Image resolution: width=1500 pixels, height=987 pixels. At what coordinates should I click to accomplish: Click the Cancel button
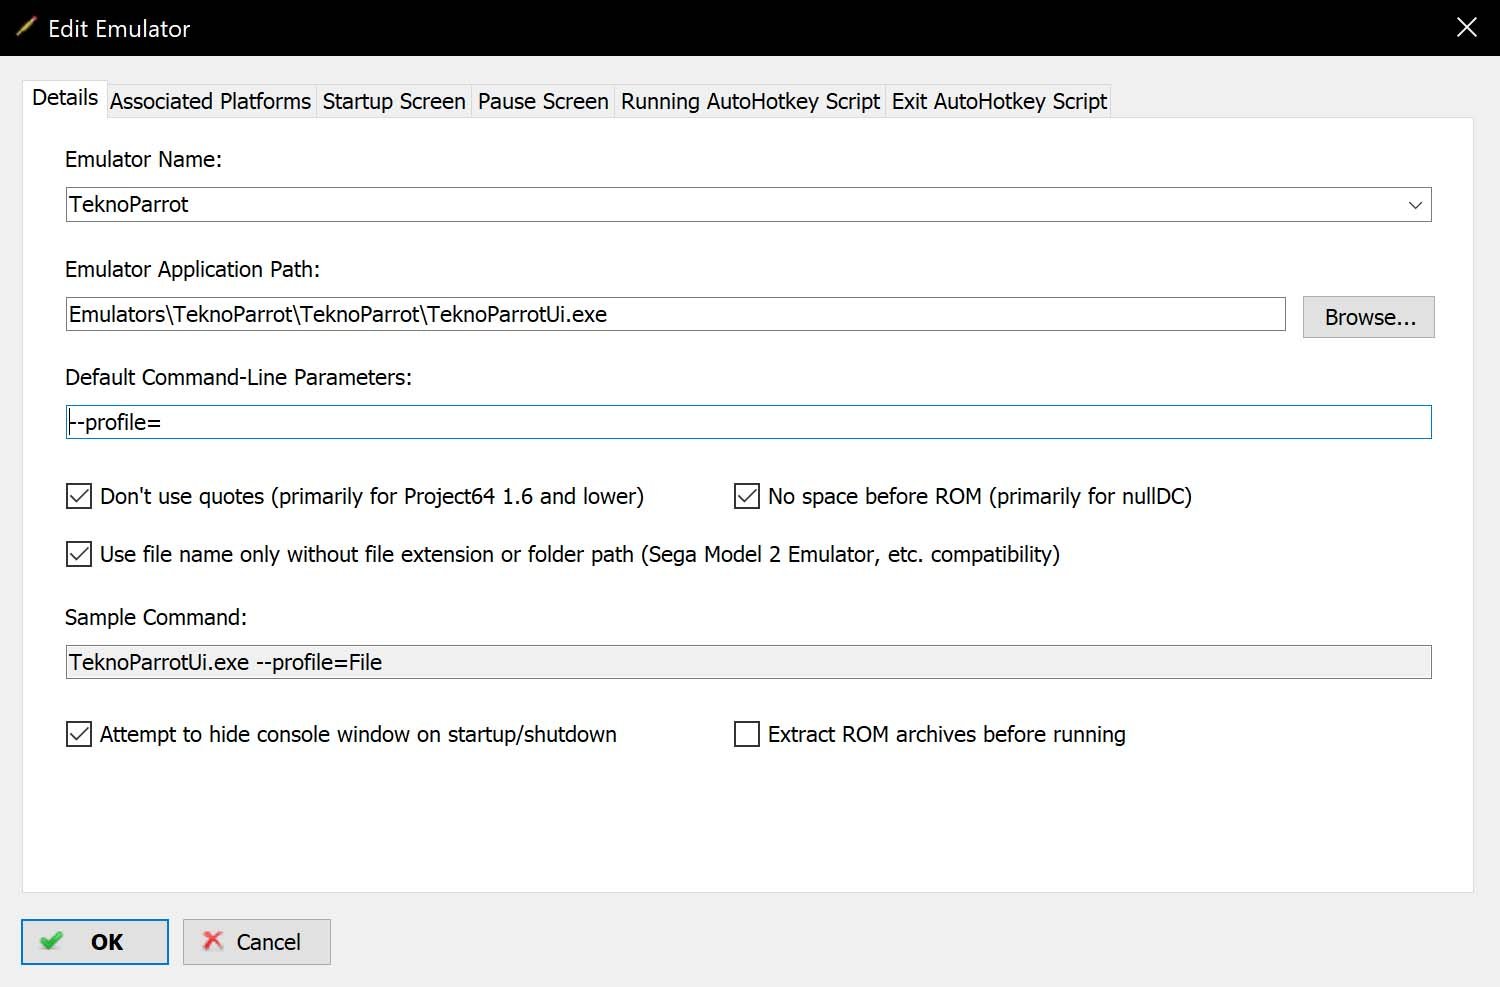coord(257,942)
